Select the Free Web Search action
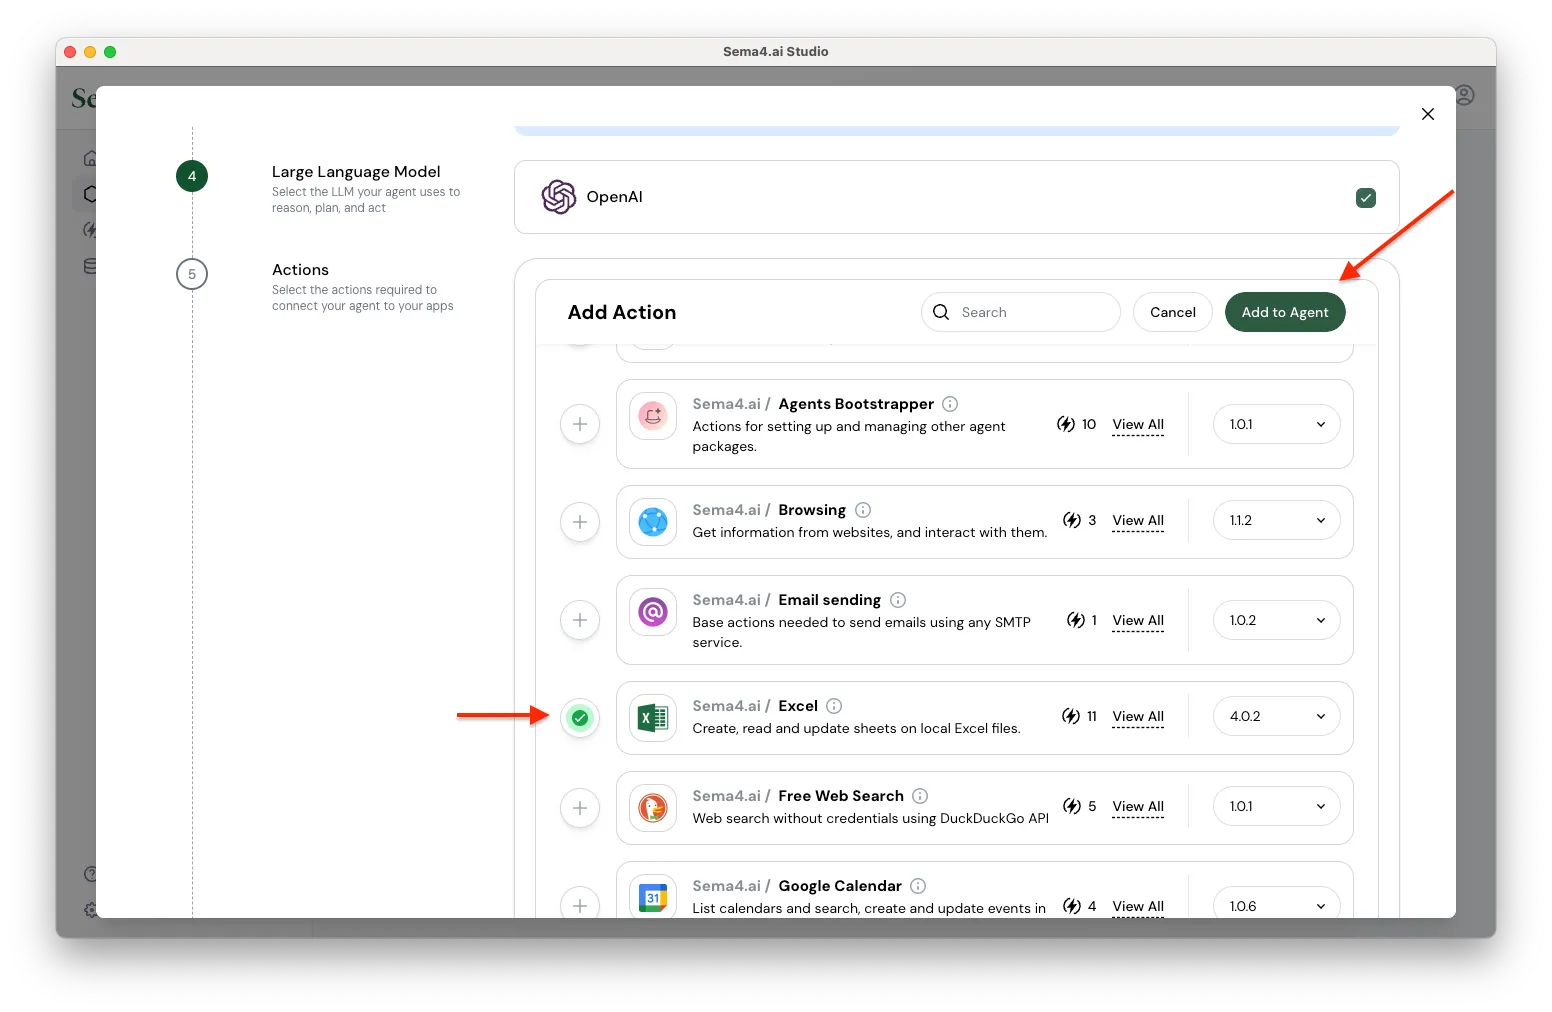Image resolution: width=1552 pixels, height=1012 pixels. 580,808
